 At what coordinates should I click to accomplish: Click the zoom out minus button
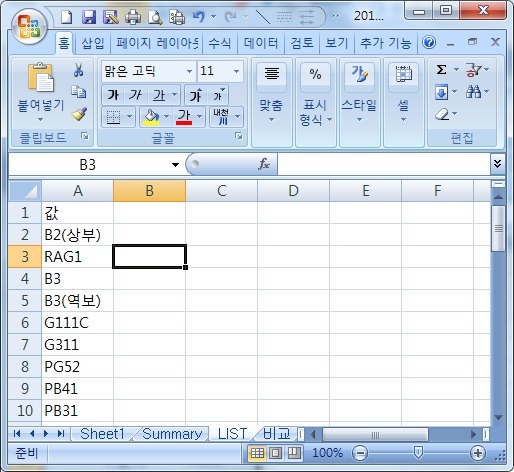click(x=360, y=453)
